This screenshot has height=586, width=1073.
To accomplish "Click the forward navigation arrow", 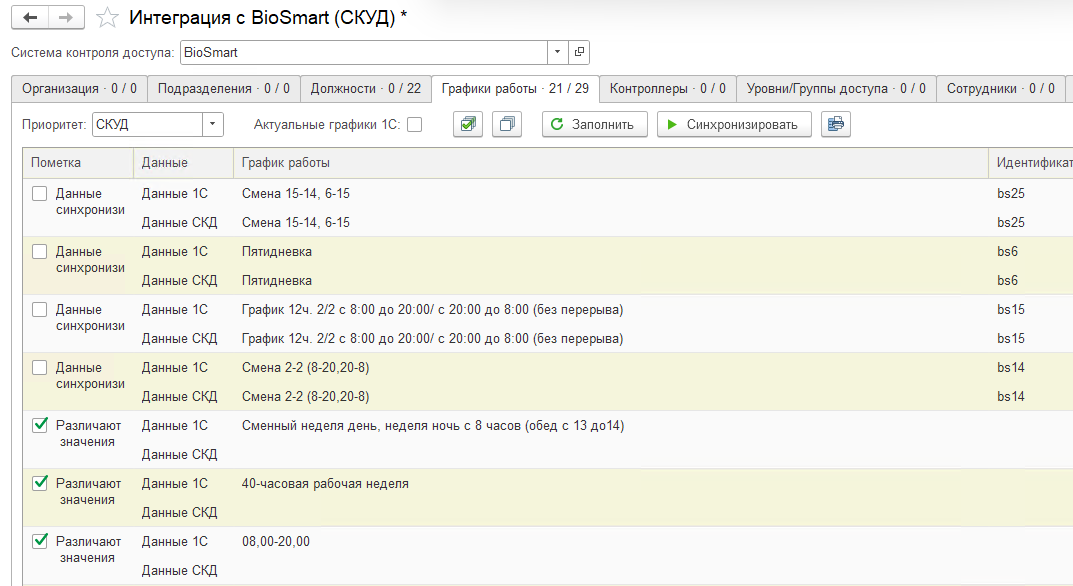I will tap(66, 18).
